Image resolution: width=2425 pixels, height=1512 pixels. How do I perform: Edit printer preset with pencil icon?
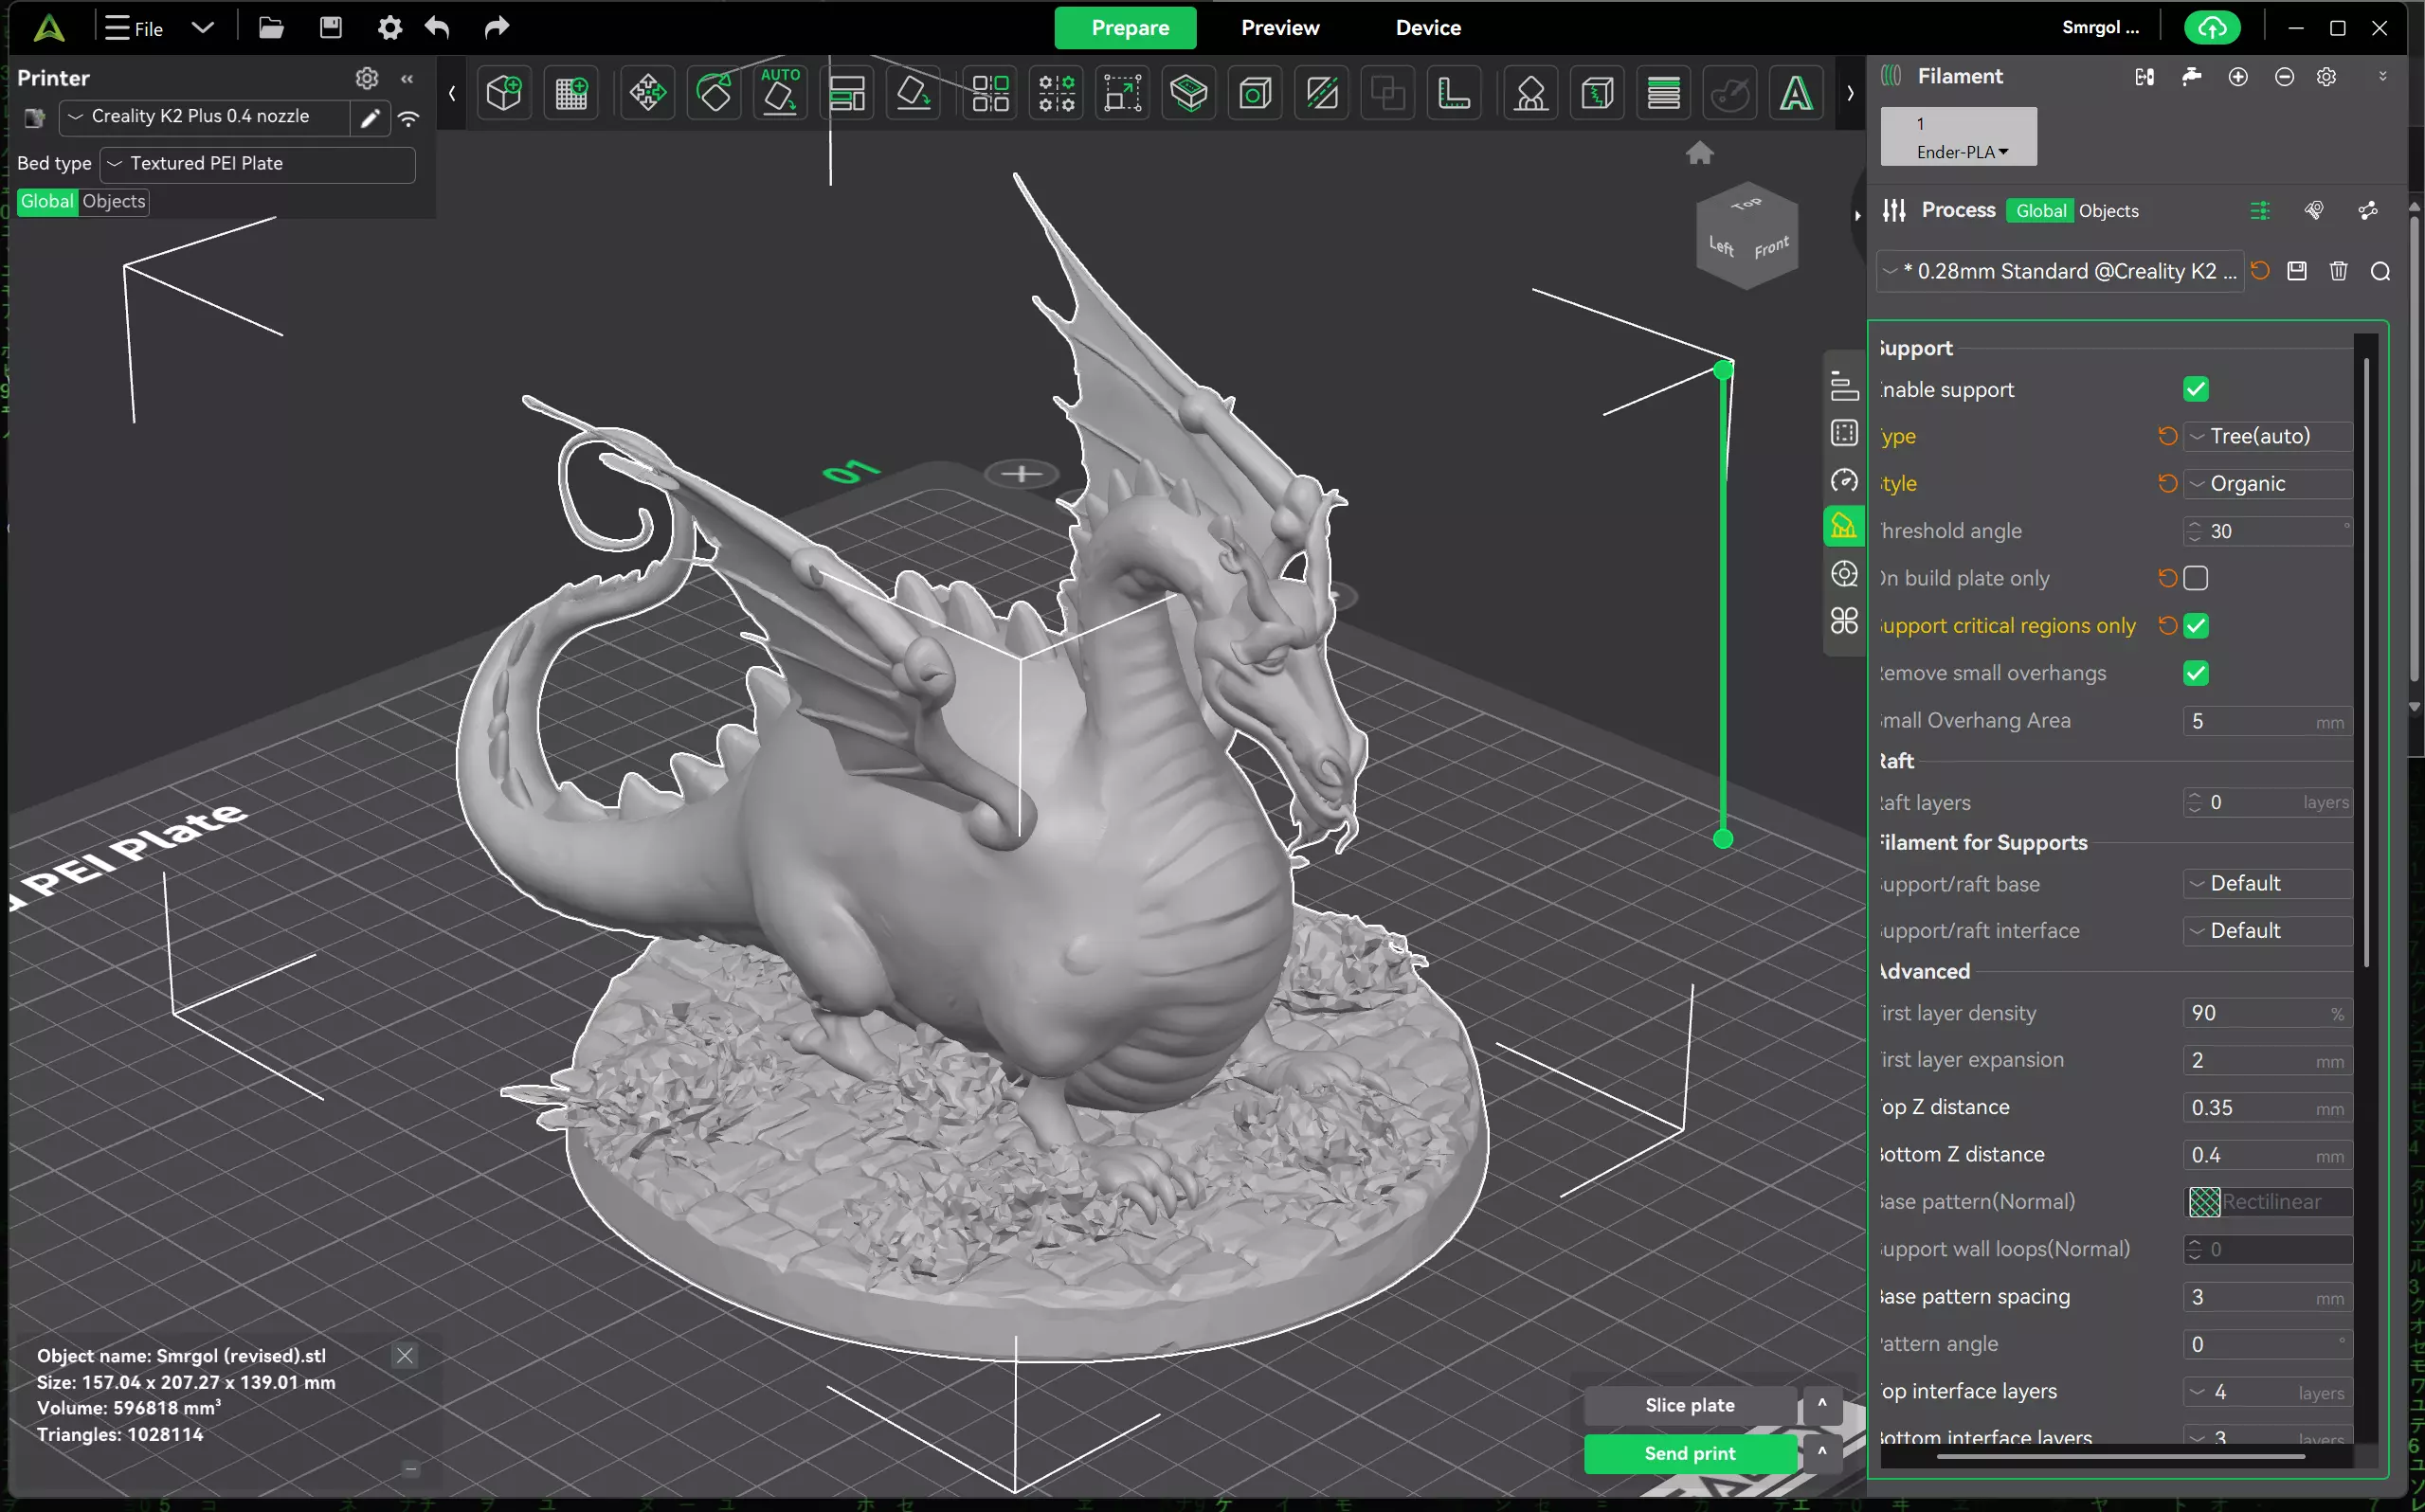point(370,118)
